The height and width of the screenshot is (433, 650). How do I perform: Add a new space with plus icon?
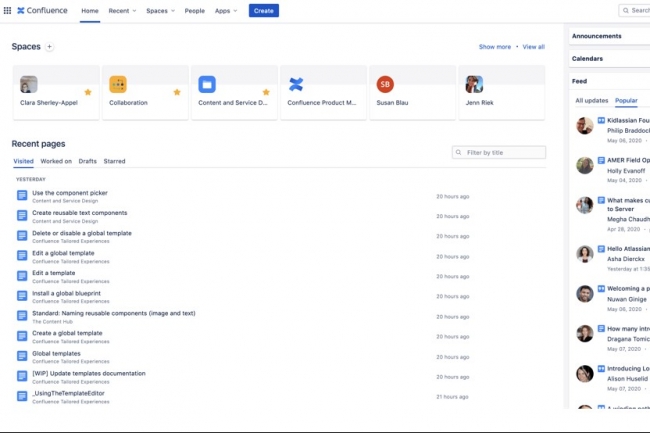pyautogui.click(x=49, y=47)
